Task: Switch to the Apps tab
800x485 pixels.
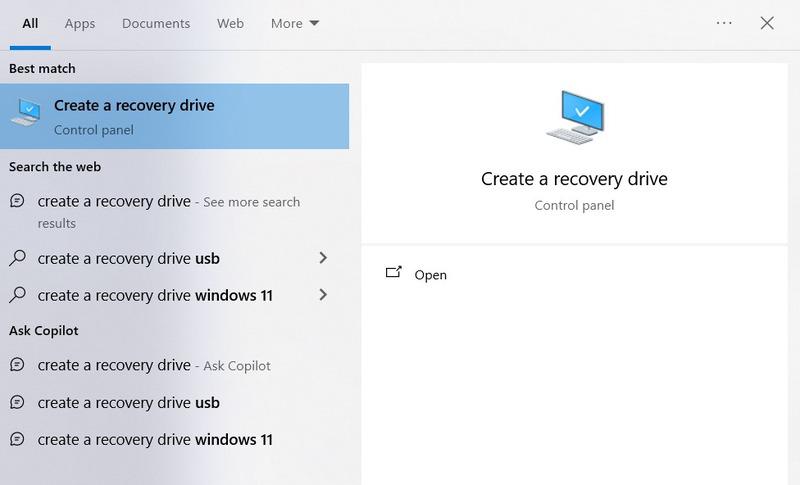Action: pyautogui.click(x=80, y=23)
